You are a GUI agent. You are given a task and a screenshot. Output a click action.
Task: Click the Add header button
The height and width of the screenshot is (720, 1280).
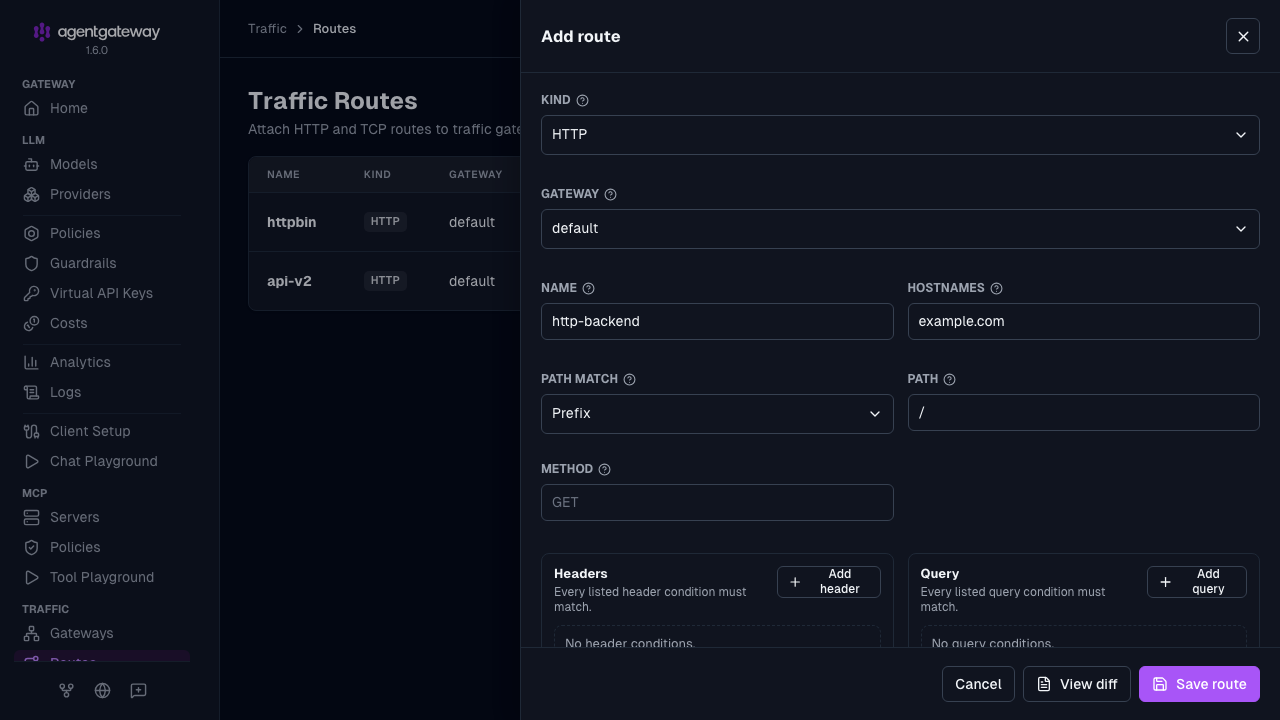click(x=829, y=582)
